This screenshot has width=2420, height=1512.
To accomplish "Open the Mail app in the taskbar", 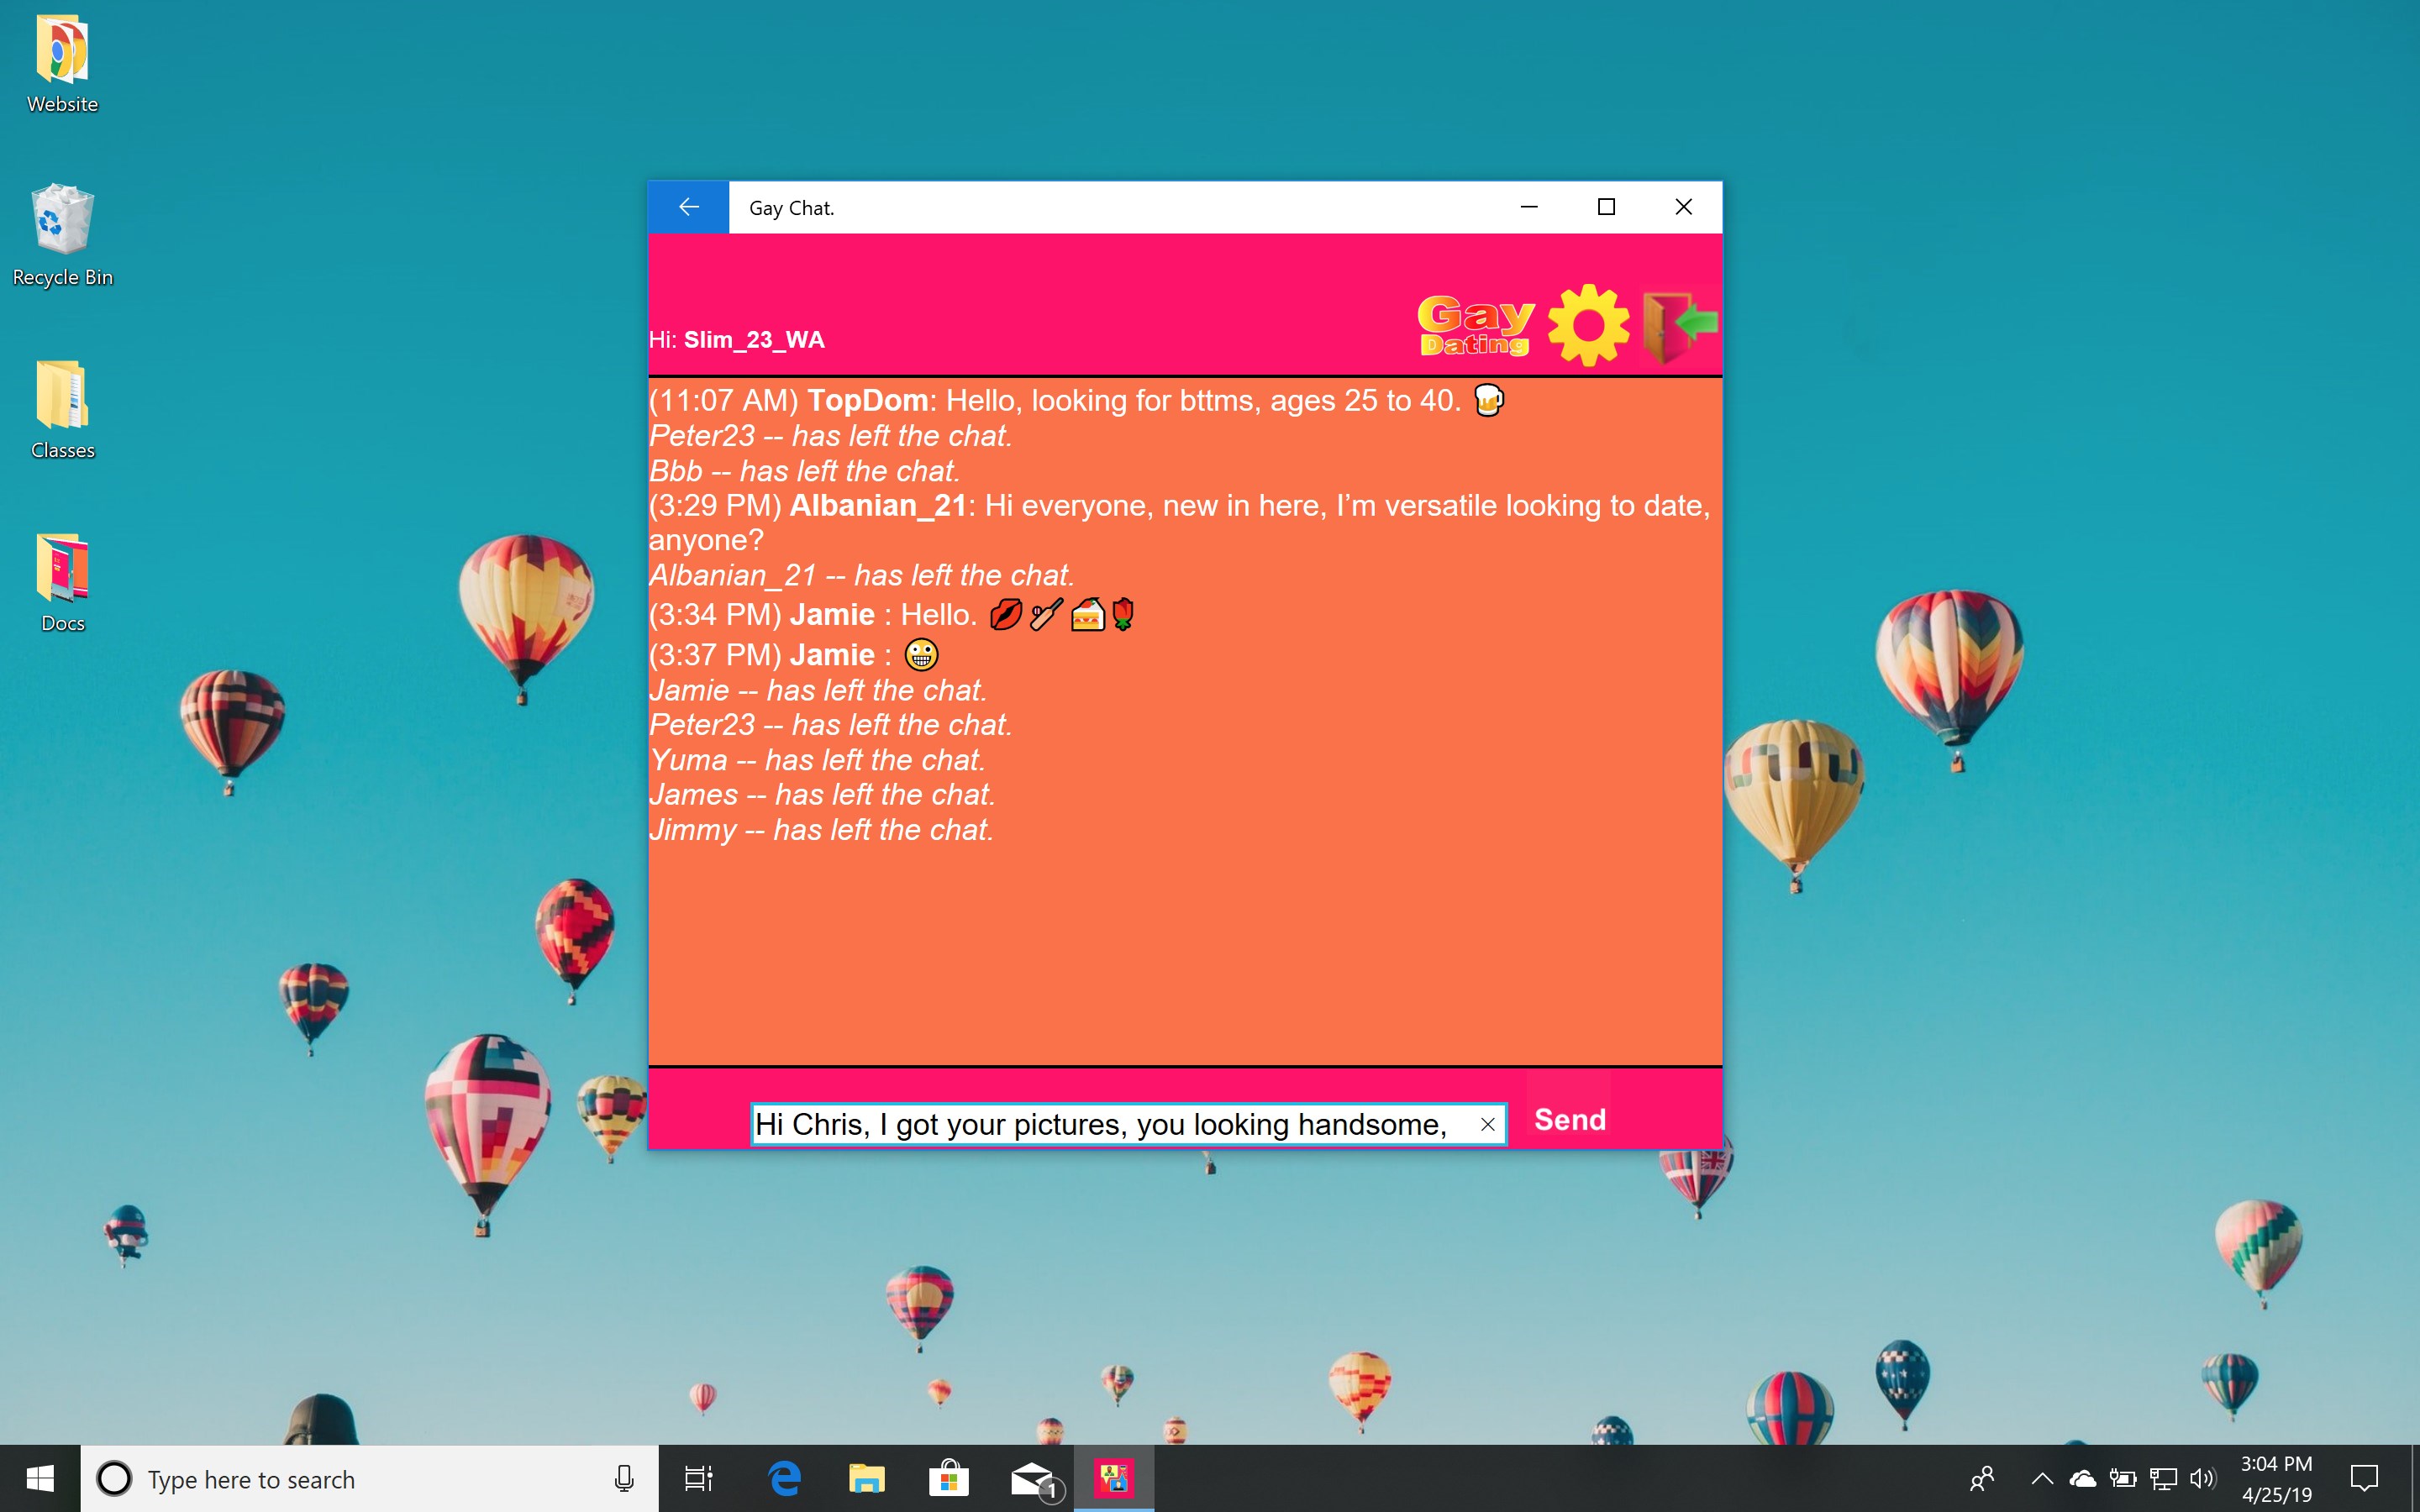I will point(1032,1478).
